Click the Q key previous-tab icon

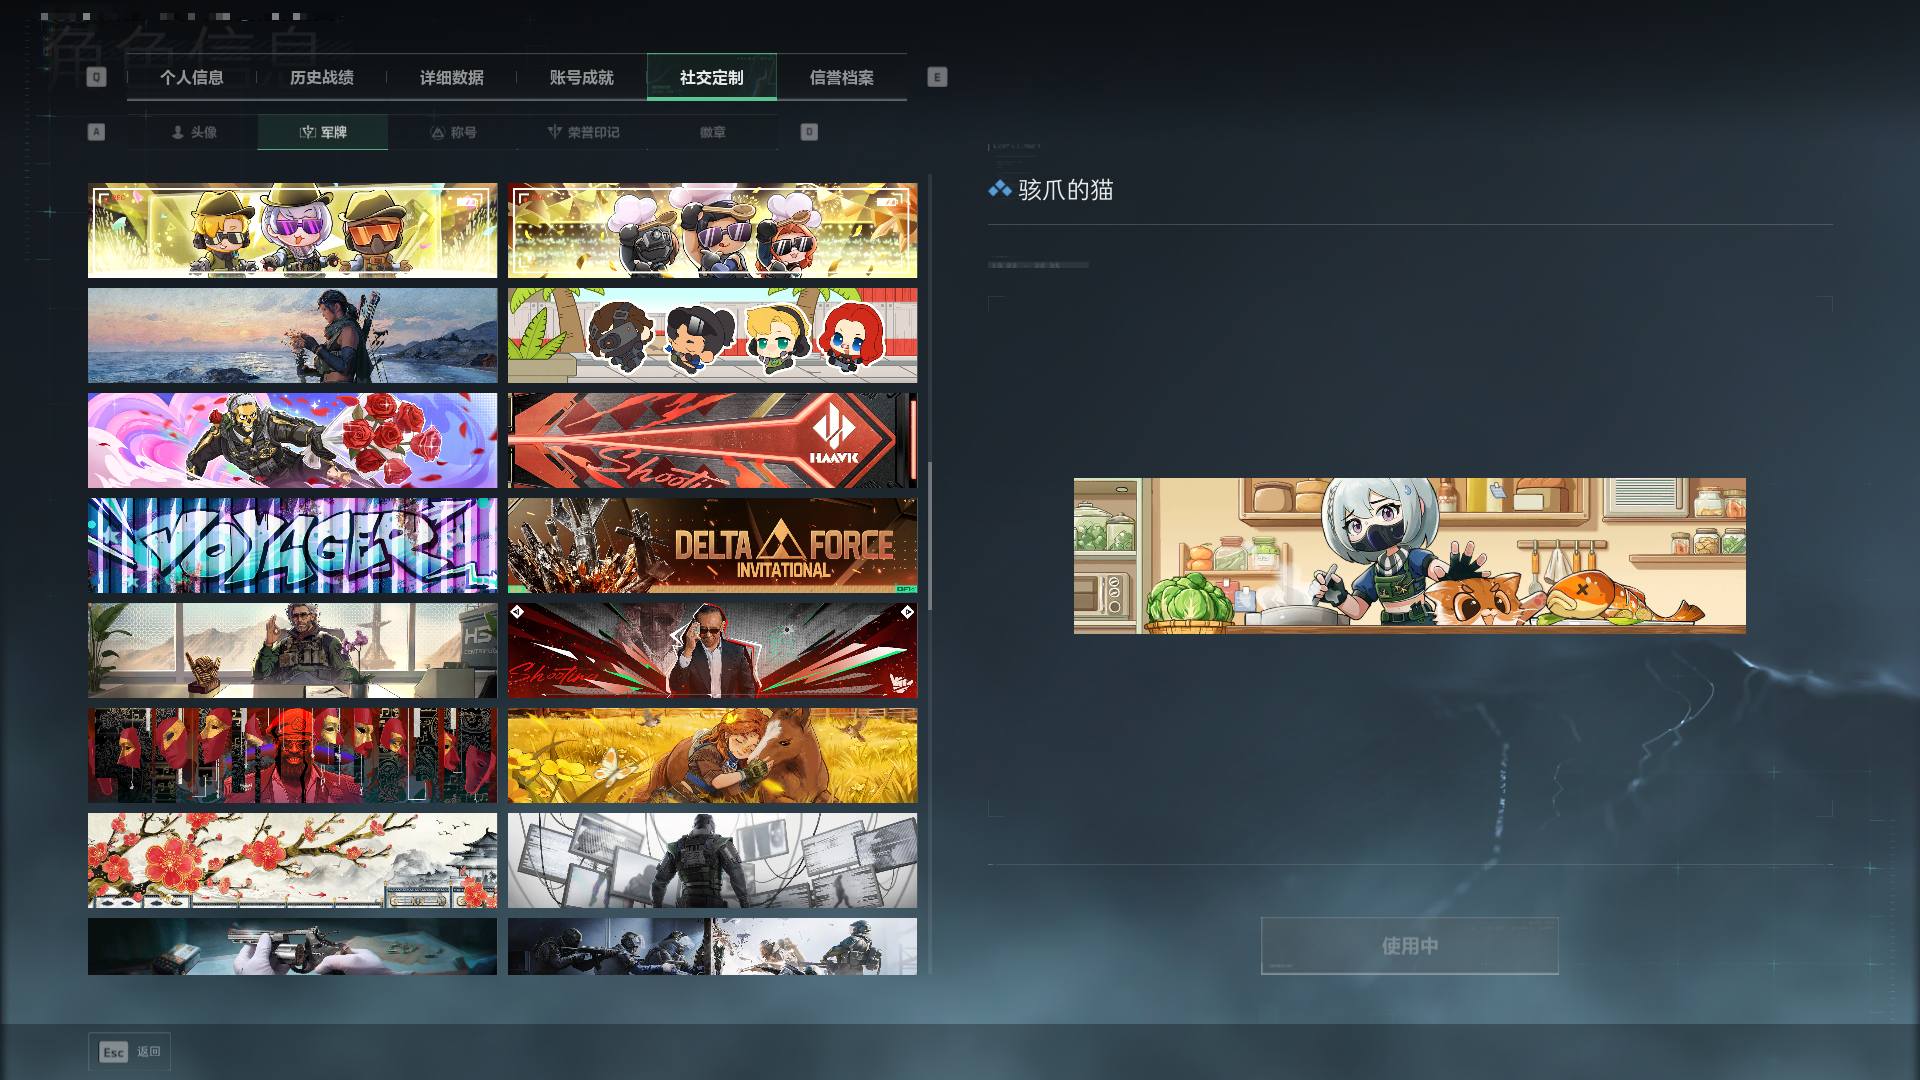pyautogui.click(x=96, y=77)
